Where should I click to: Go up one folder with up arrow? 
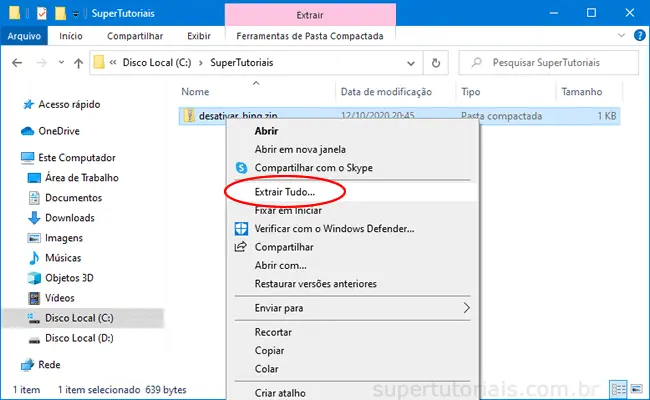[78, 63]
